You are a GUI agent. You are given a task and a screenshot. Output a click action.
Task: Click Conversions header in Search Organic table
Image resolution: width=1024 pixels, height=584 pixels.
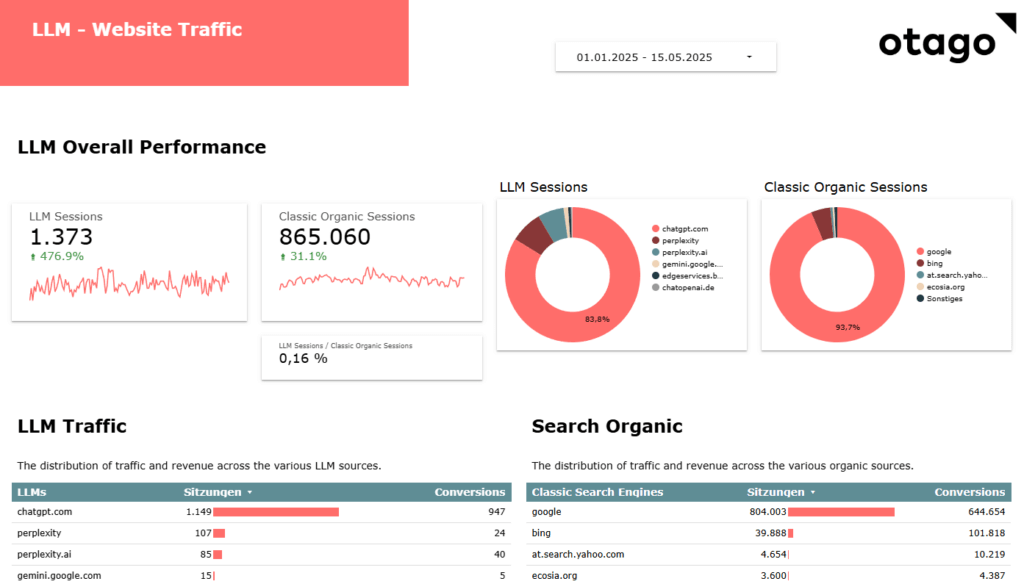(969, 492)
